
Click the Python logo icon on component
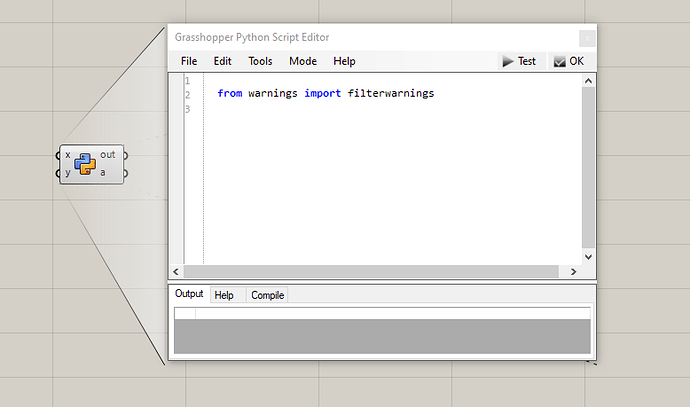[85, 164]
